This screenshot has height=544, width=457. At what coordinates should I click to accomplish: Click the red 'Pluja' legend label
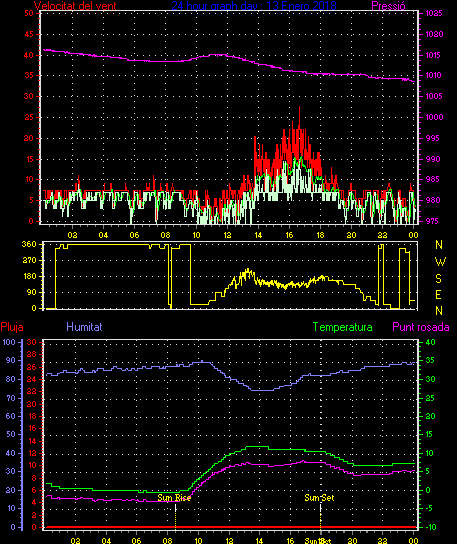click(12, 327)
